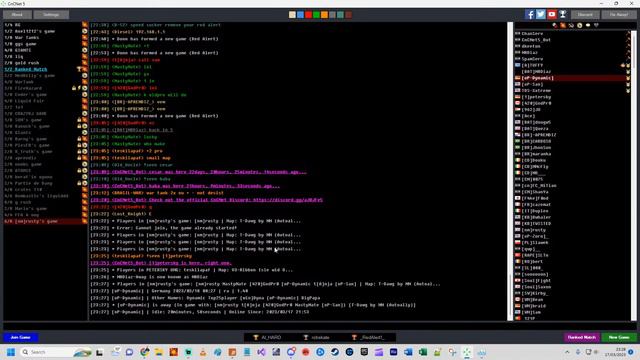This screenshot has height=360, width=640.
Task: Click the Yuri's Revenge-style filter icon above players
Action: point(571,25)
